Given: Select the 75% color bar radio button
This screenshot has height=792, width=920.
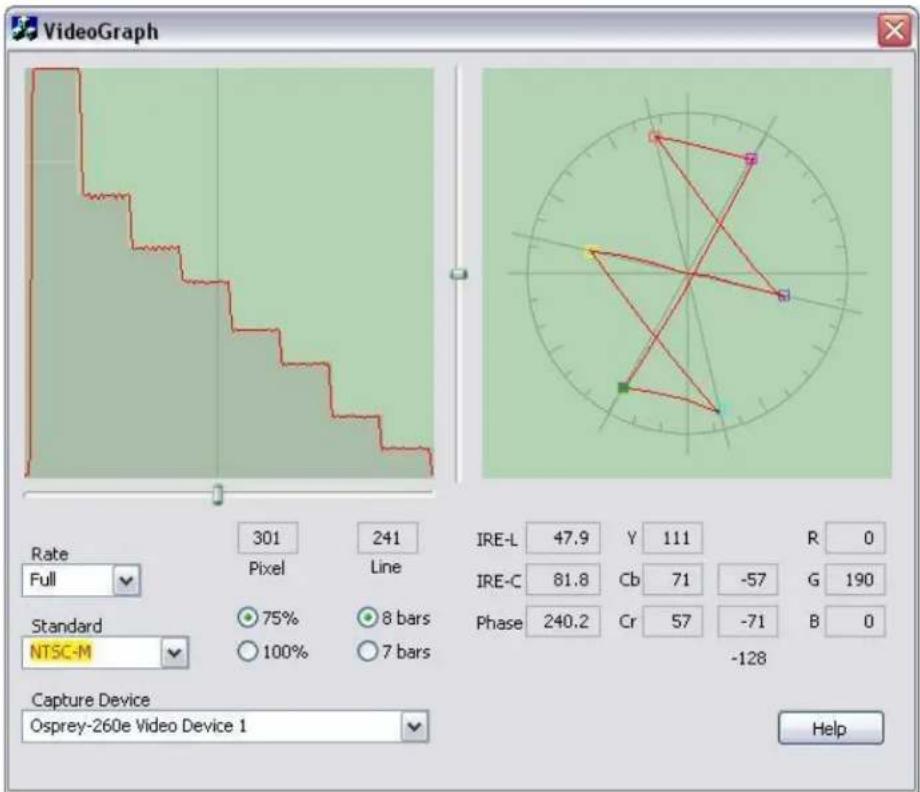Looking at the screenshot, I should [248, 617].
